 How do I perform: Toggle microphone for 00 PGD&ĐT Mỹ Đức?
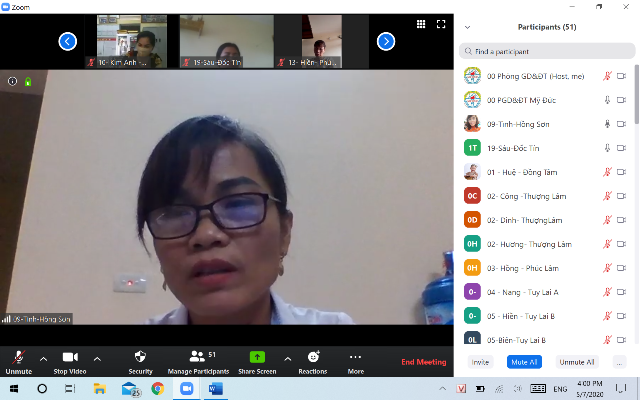[x=607, y=100]
